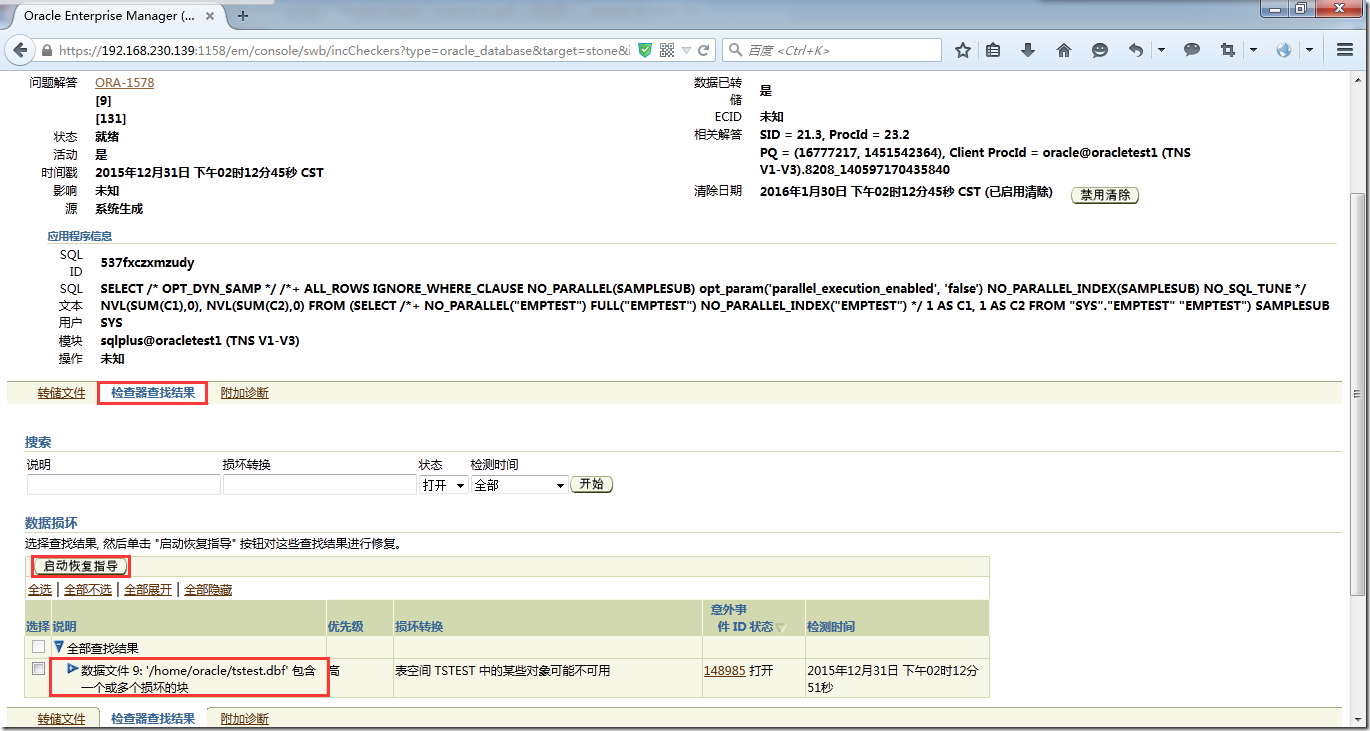Click the 检测时间 column header

(x=831, y=627)
